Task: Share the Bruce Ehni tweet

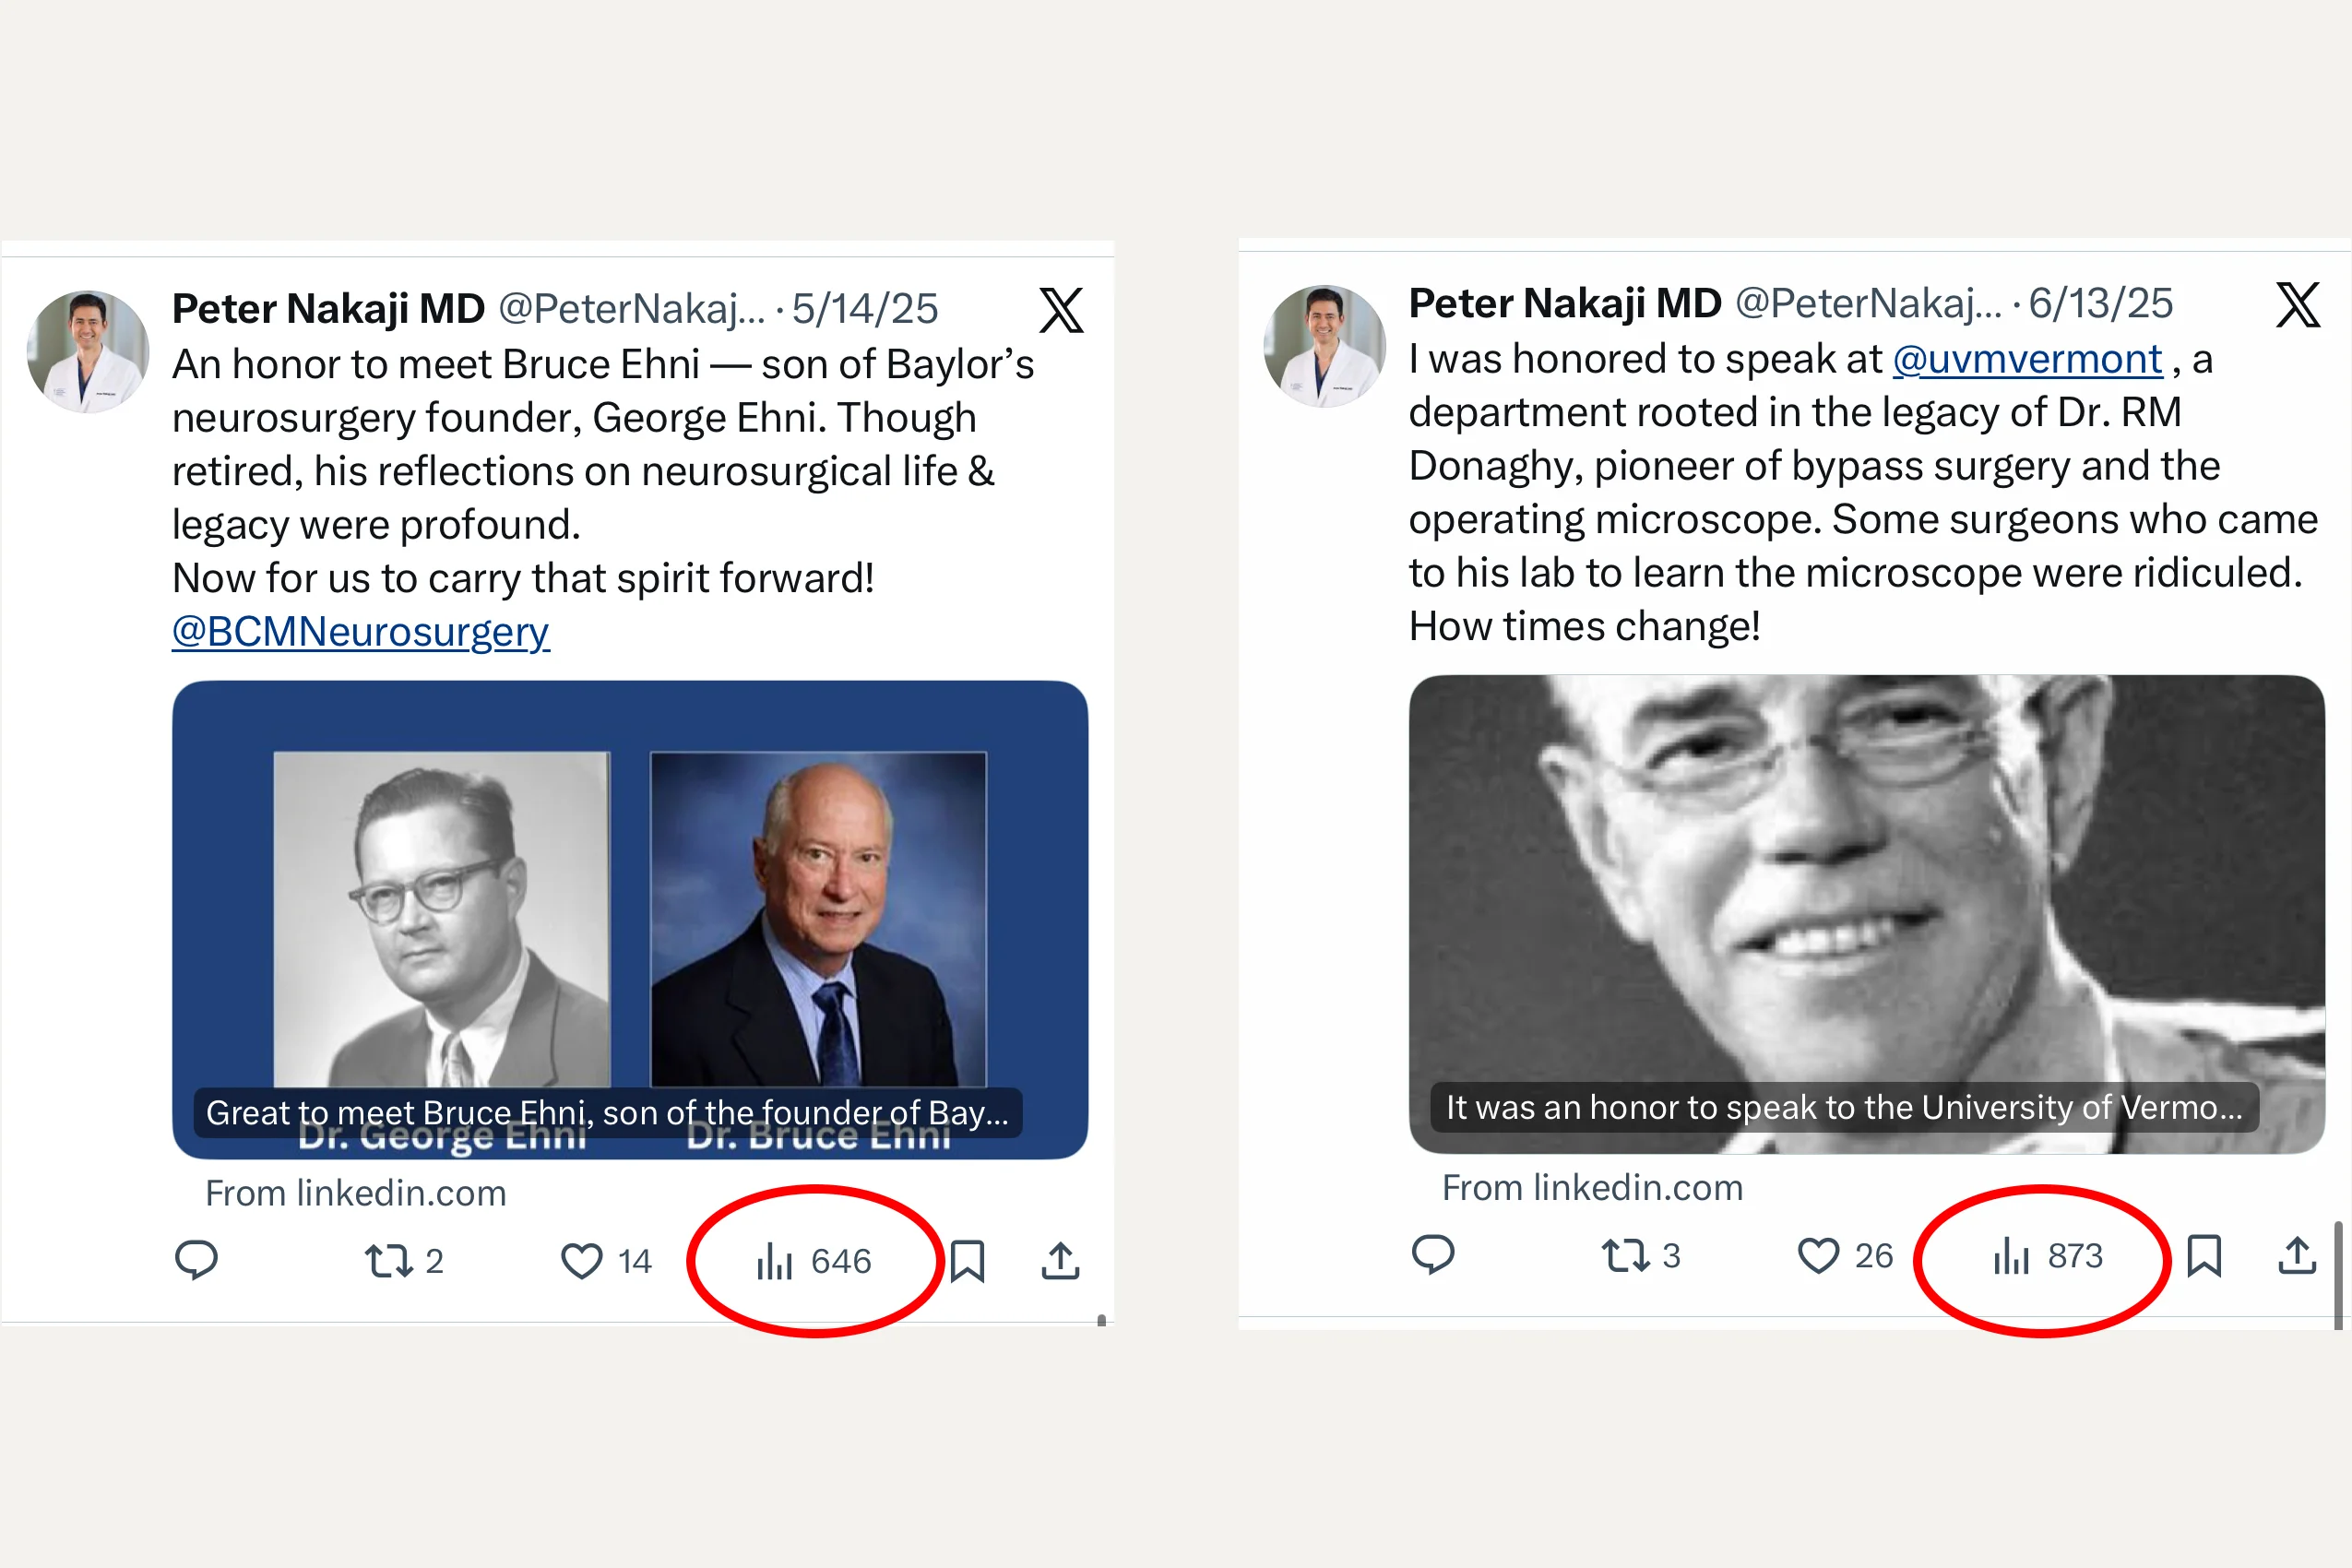Action: pos(1060,1260)
